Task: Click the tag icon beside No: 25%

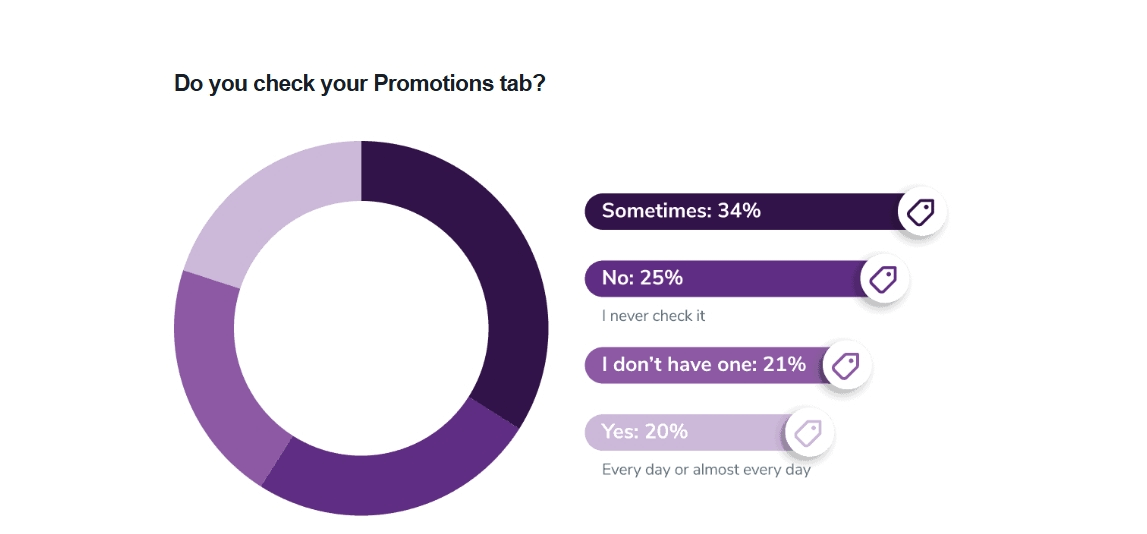Action: point(884,279)
